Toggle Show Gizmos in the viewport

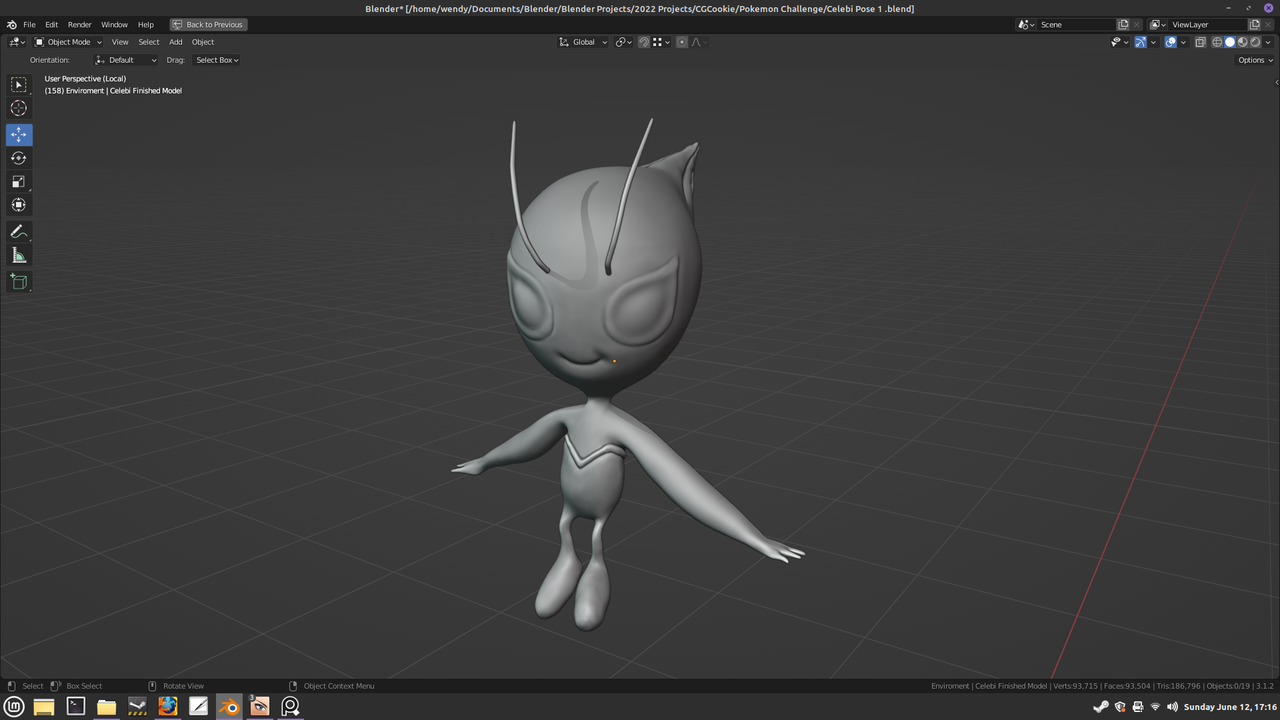(1141, 41)
